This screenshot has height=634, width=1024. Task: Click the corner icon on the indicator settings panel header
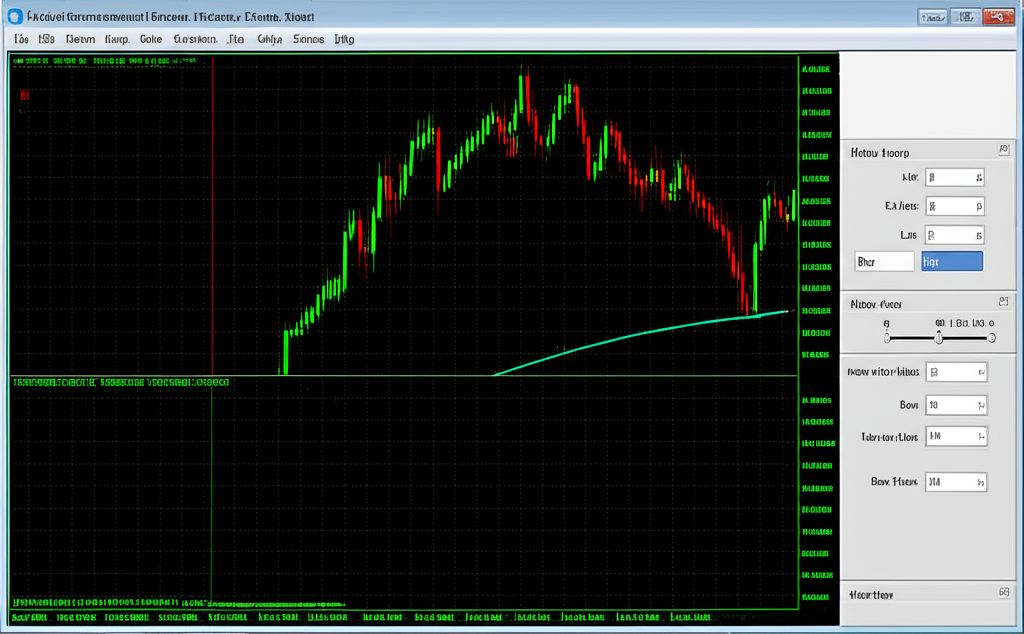1005,149
